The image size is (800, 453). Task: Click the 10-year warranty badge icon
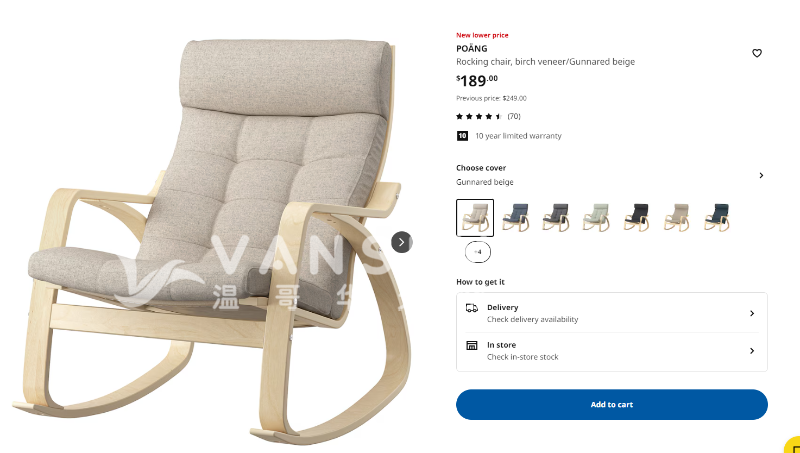462,136
